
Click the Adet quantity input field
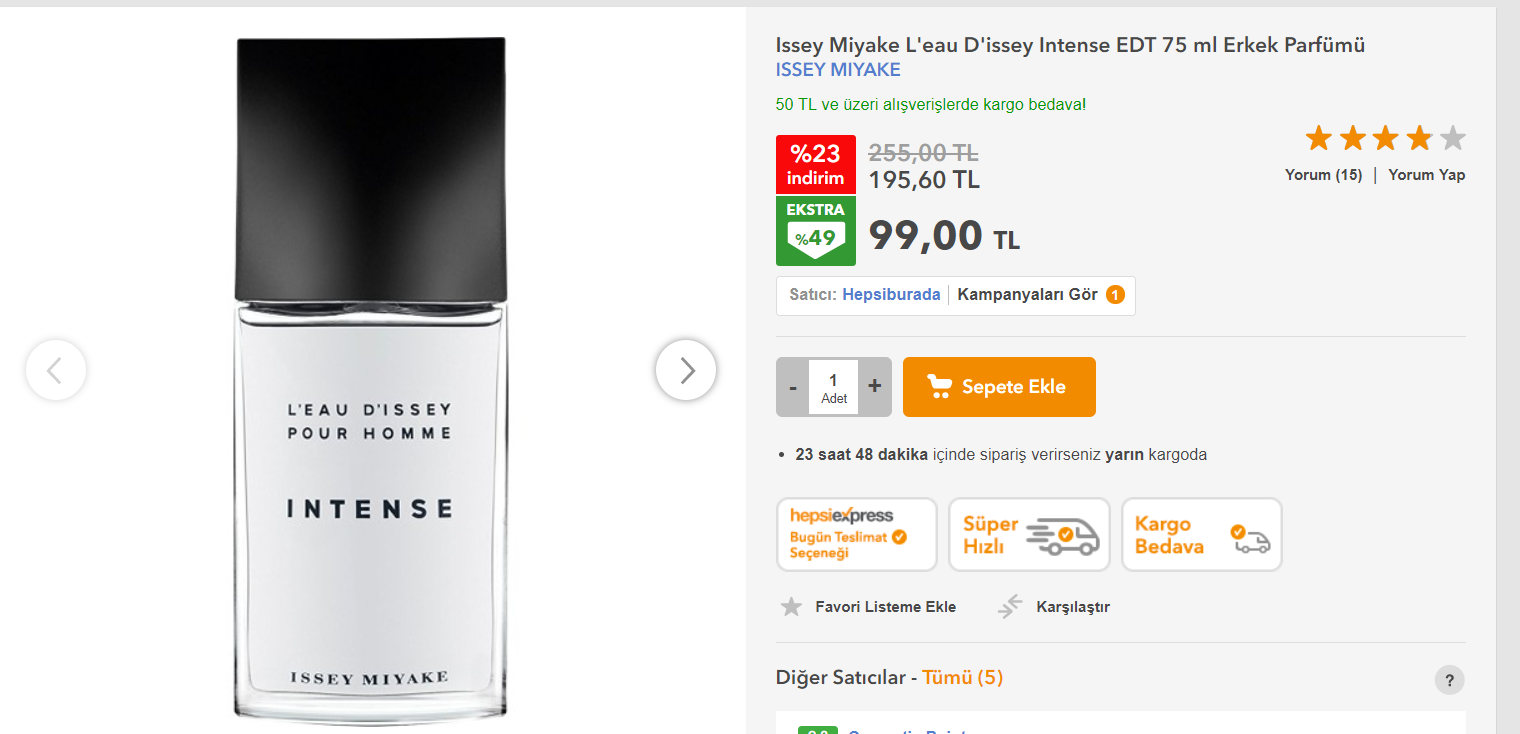pyautogui.click(x=834, y=387)
